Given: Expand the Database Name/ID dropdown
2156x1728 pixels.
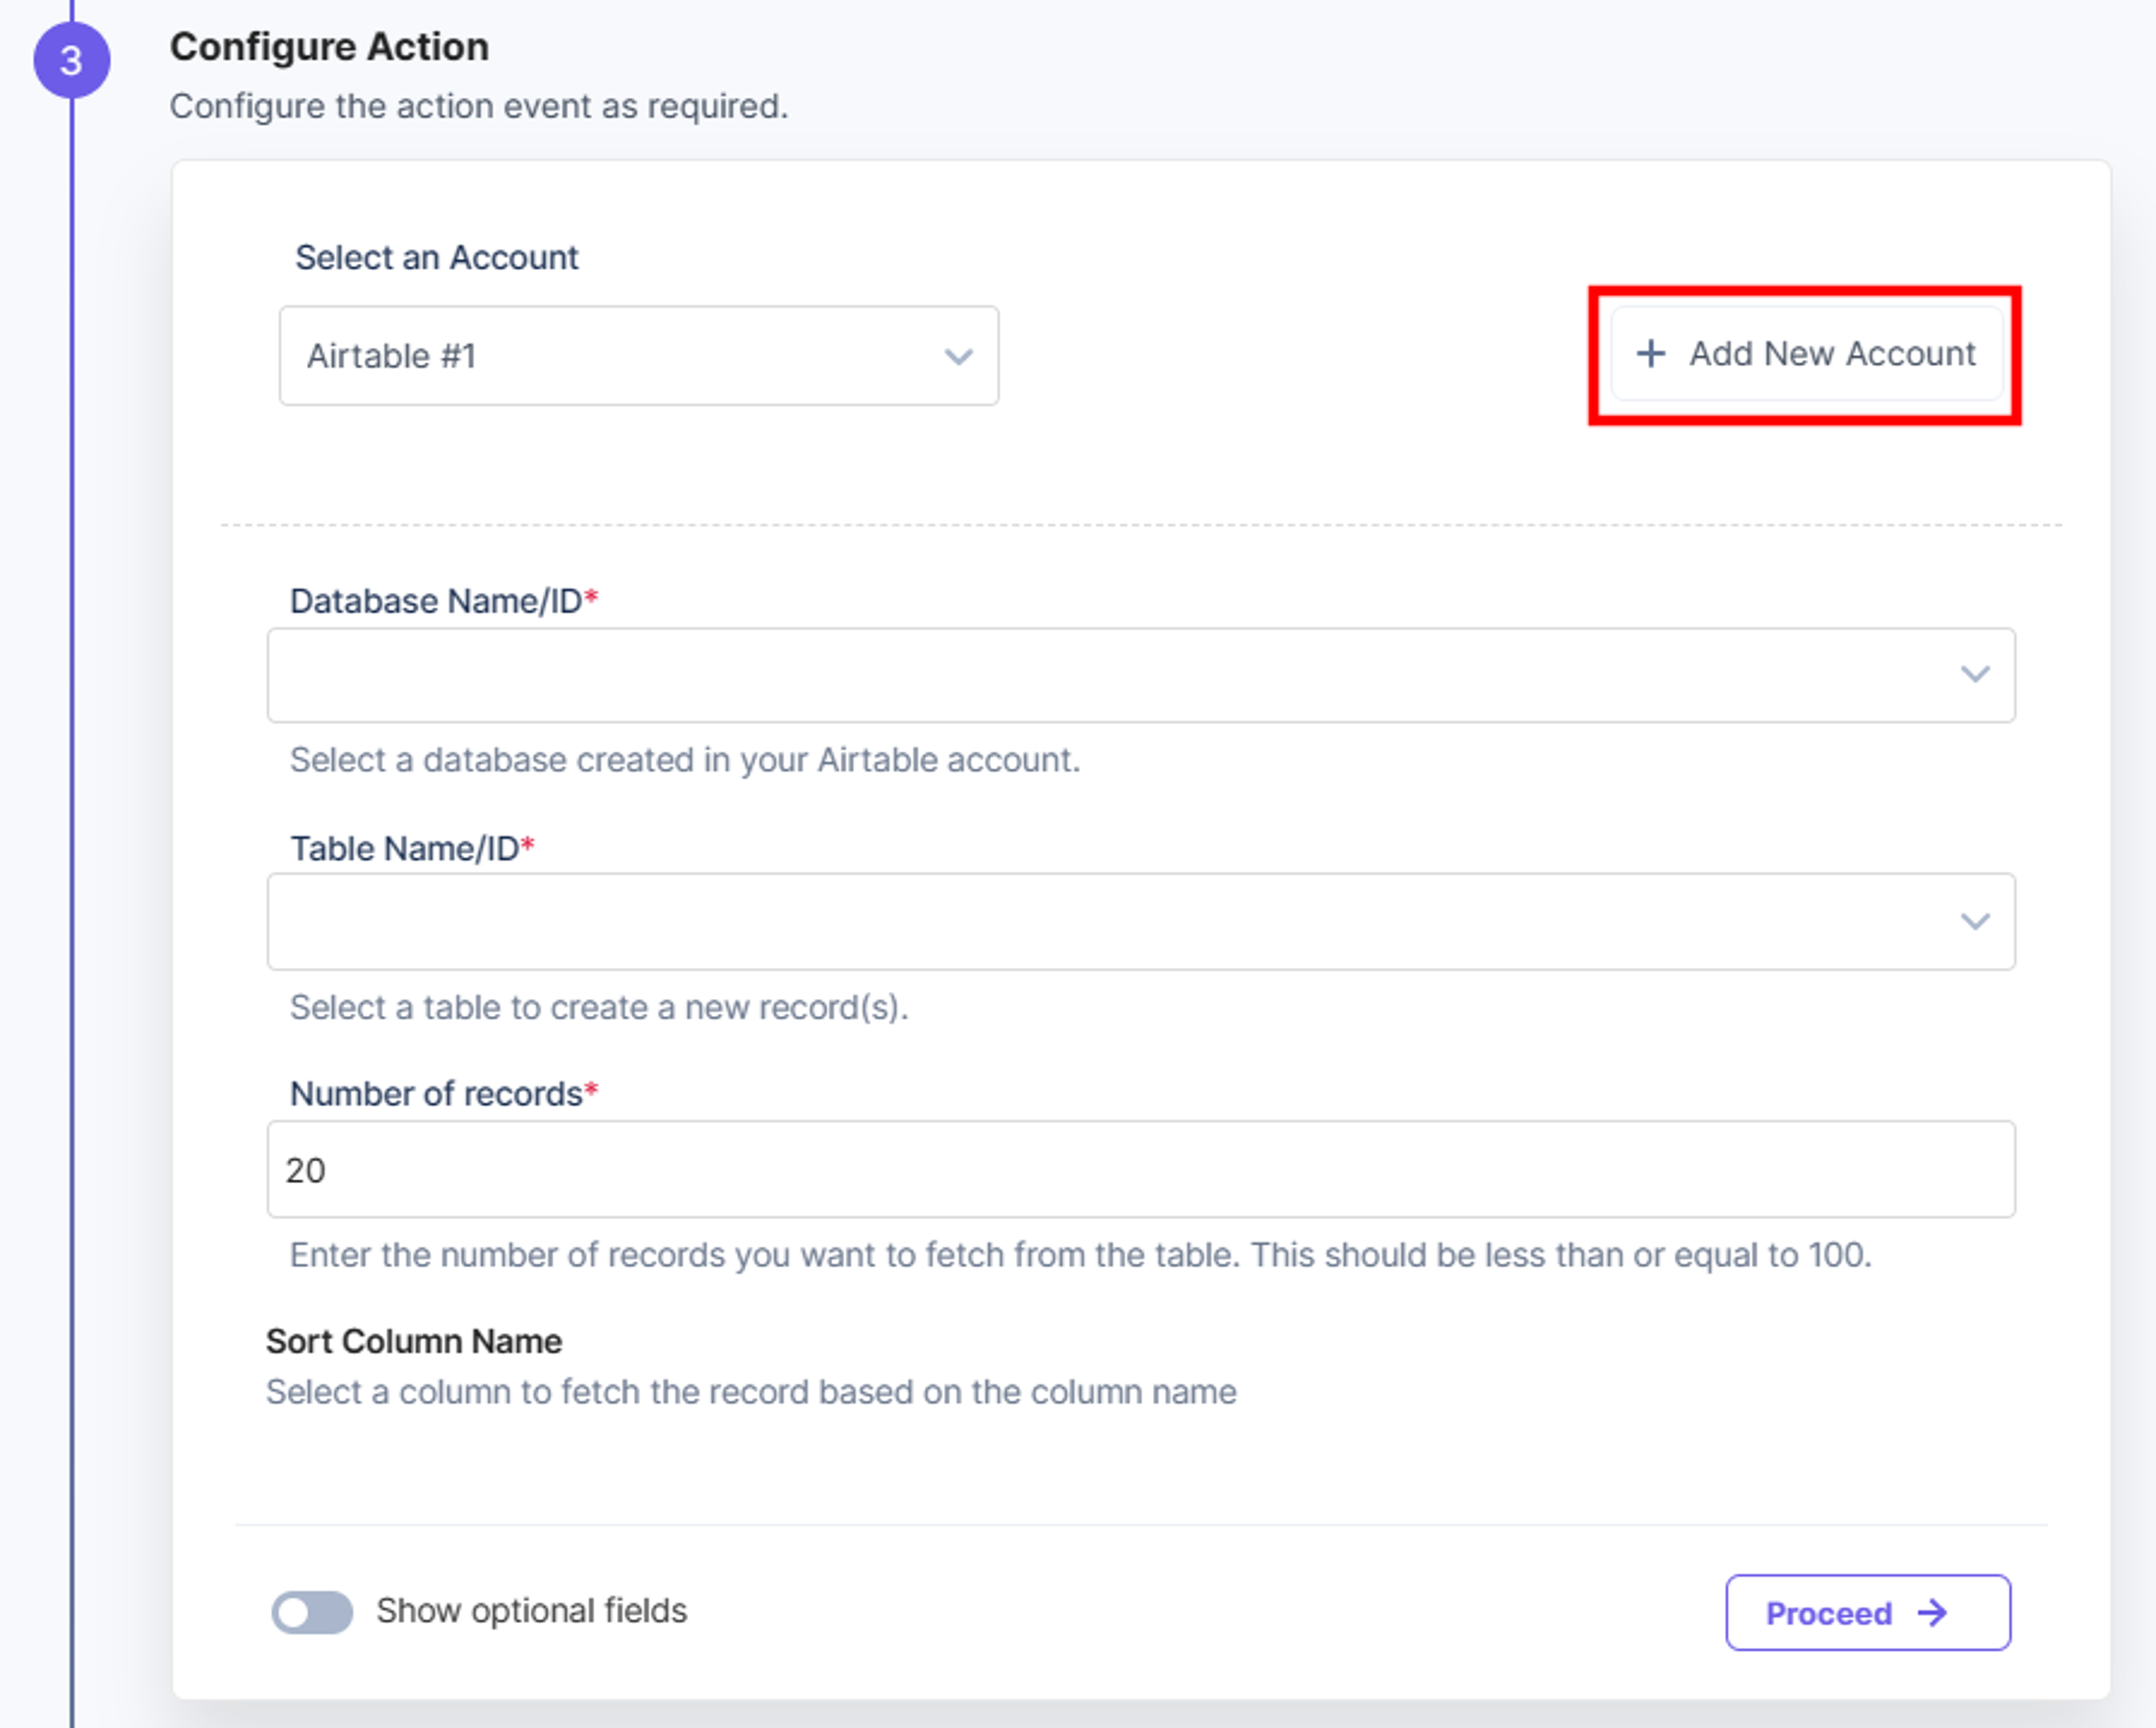Looking at the screenshot, I should pyautogui.click(x=1141, y=675).
